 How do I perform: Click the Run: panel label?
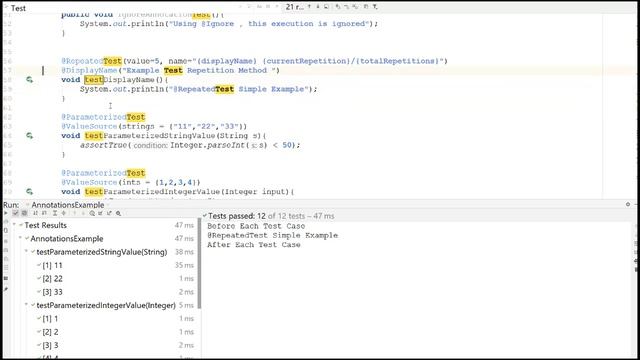[11, 204]
